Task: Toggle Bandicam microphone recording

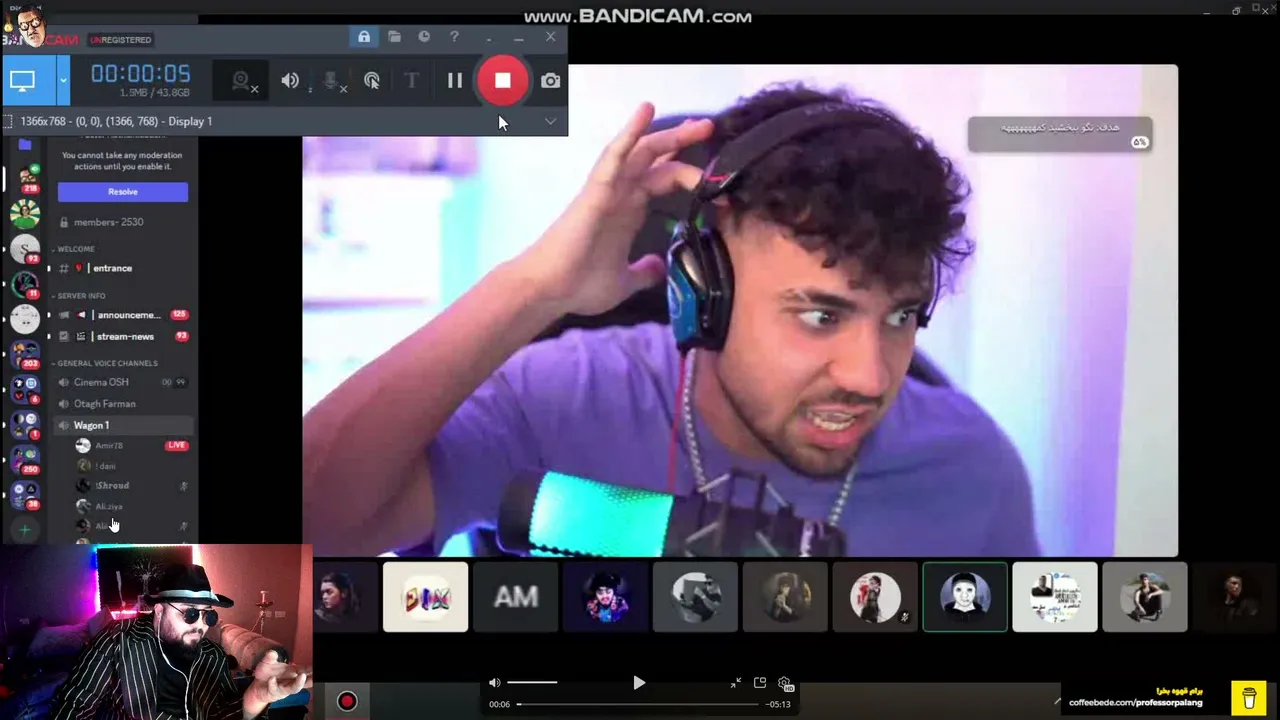Action: 333,81
